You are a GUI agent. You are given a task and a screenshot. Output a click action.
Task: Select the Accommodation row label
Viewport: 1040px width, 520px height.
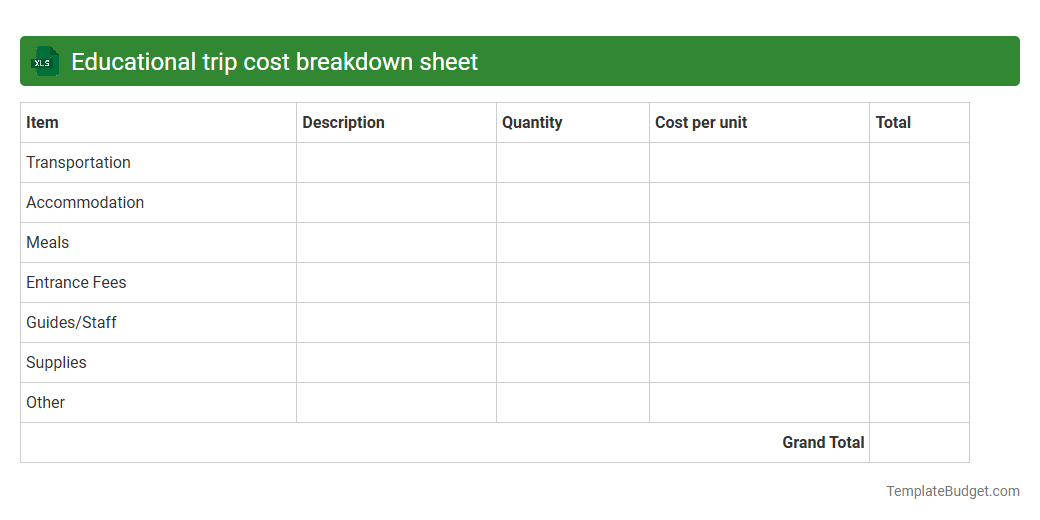point(85,202)
